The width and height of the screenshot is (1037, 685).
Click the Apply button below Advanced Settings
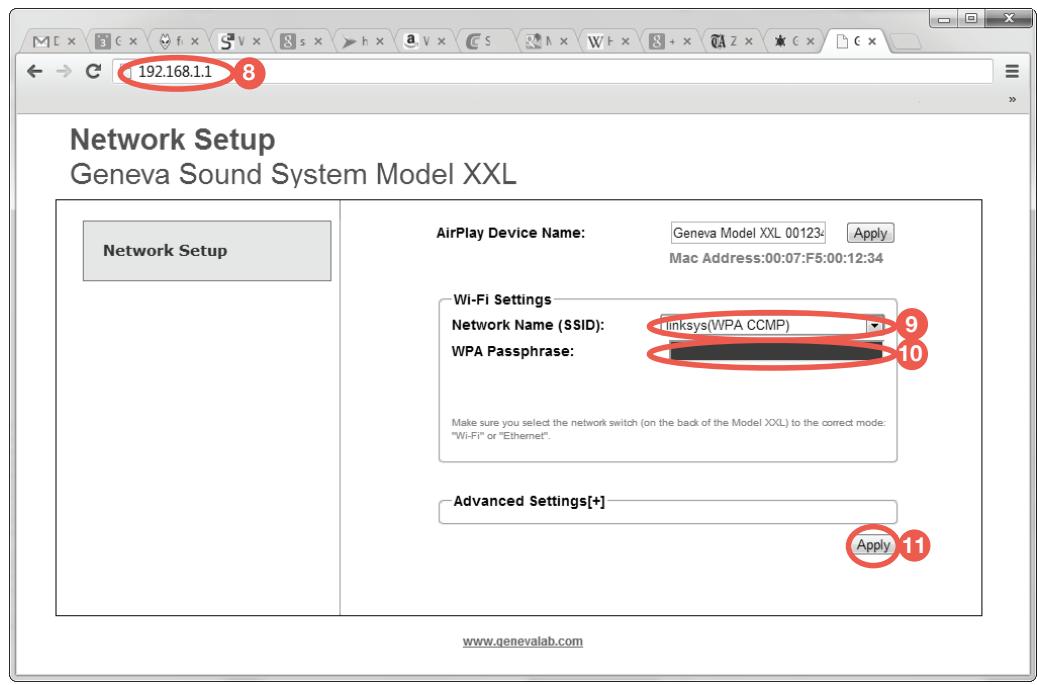(x=872, y=546)
